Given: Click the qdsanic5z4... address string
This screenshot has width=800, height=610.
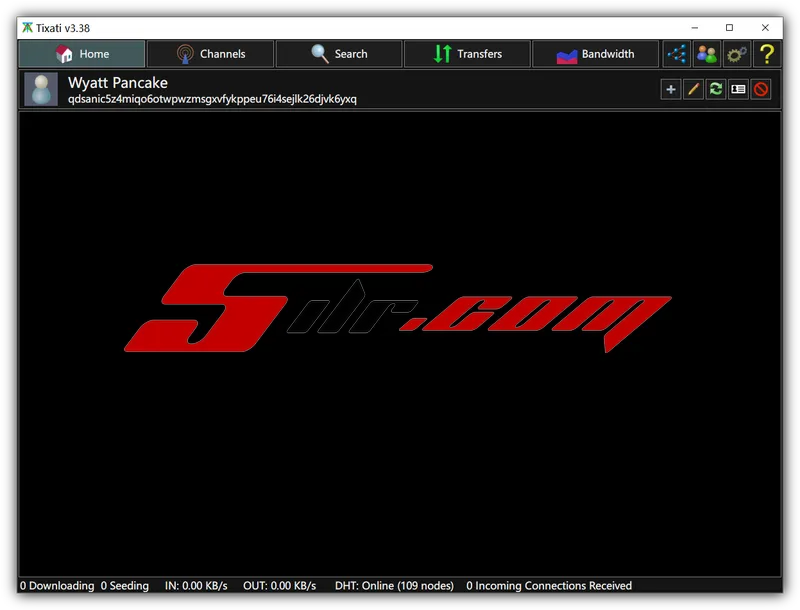Looking at the screenshot, I should (x=212, y=99).
